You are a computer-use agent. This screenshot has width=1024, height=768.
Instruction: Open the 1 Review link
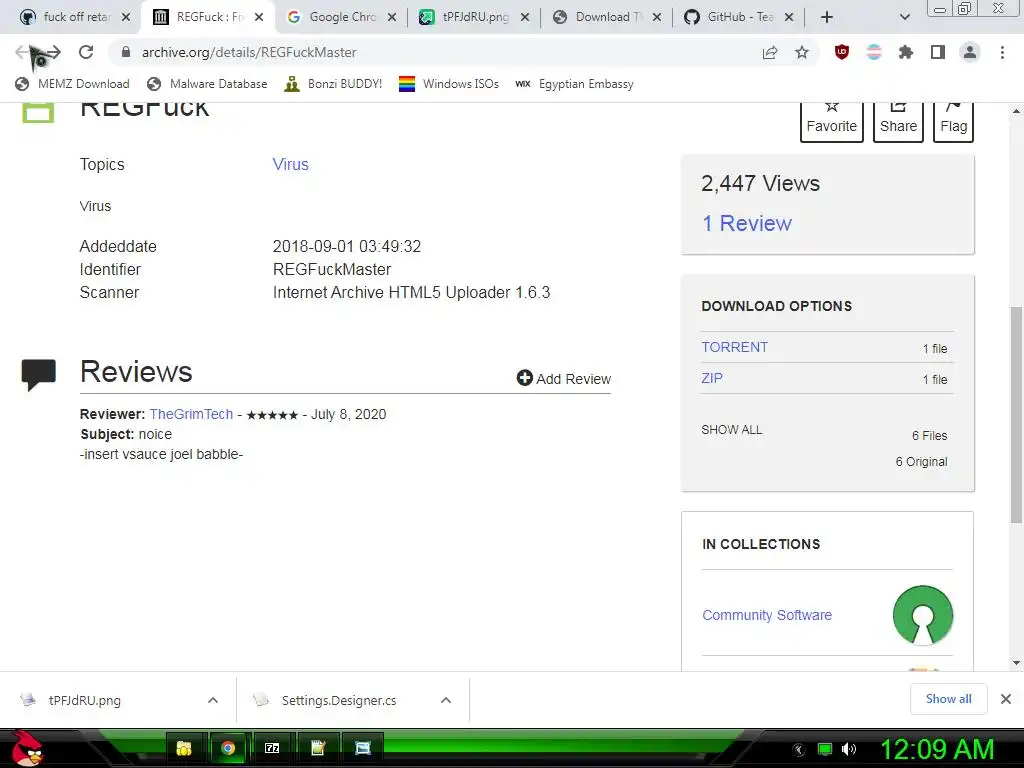(x=746, y=223)
